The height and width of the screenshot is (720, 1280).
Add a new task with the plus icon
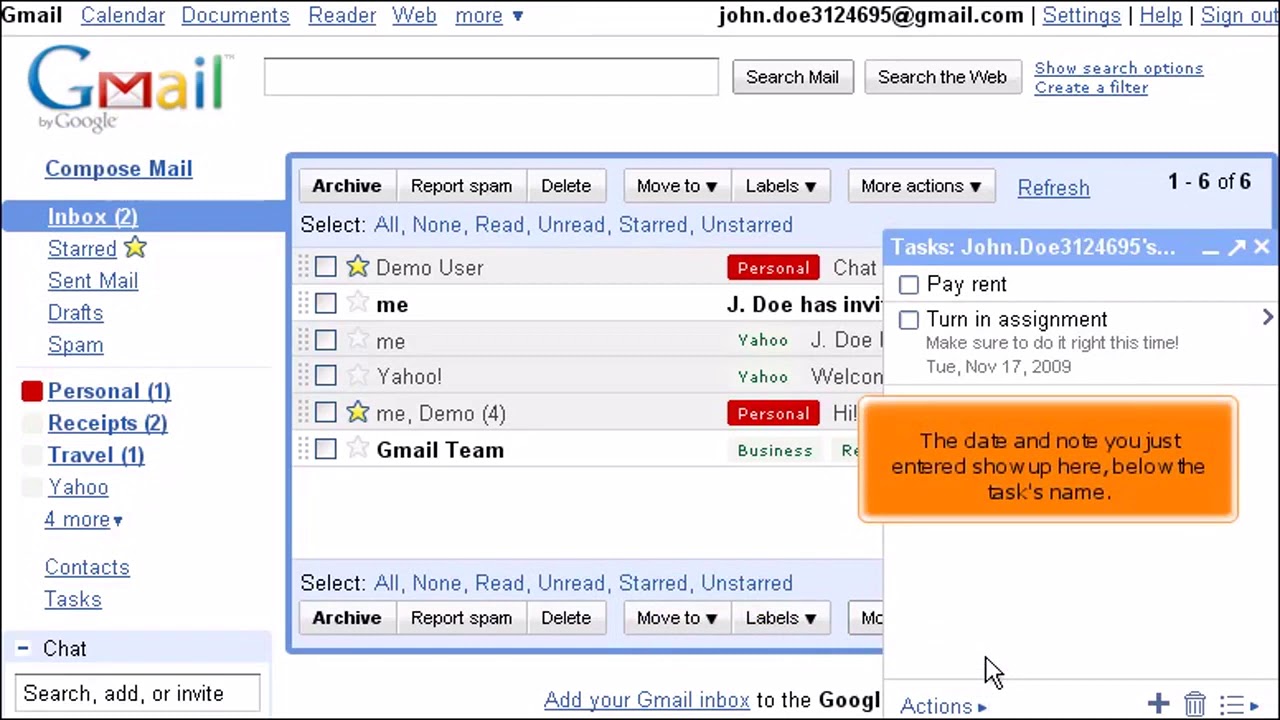coord(1158,704)
